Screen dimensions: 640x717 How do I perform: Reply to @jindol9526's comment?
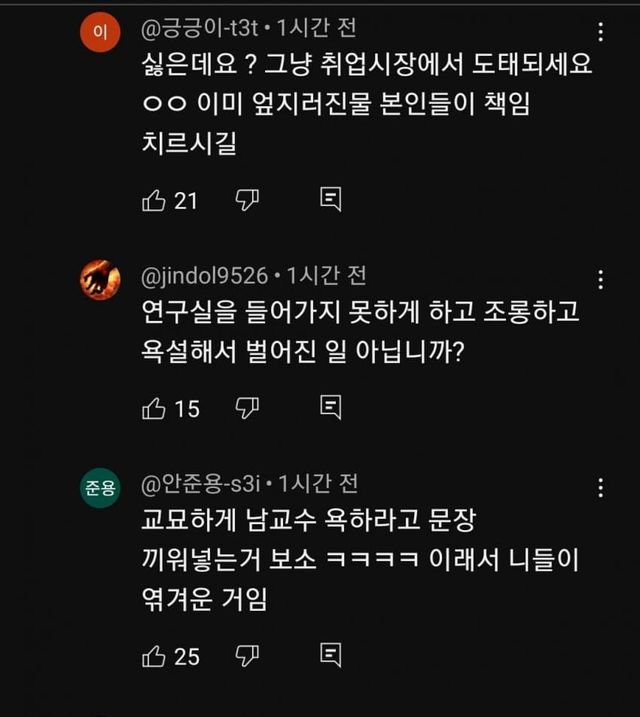[x=330, y=408]
